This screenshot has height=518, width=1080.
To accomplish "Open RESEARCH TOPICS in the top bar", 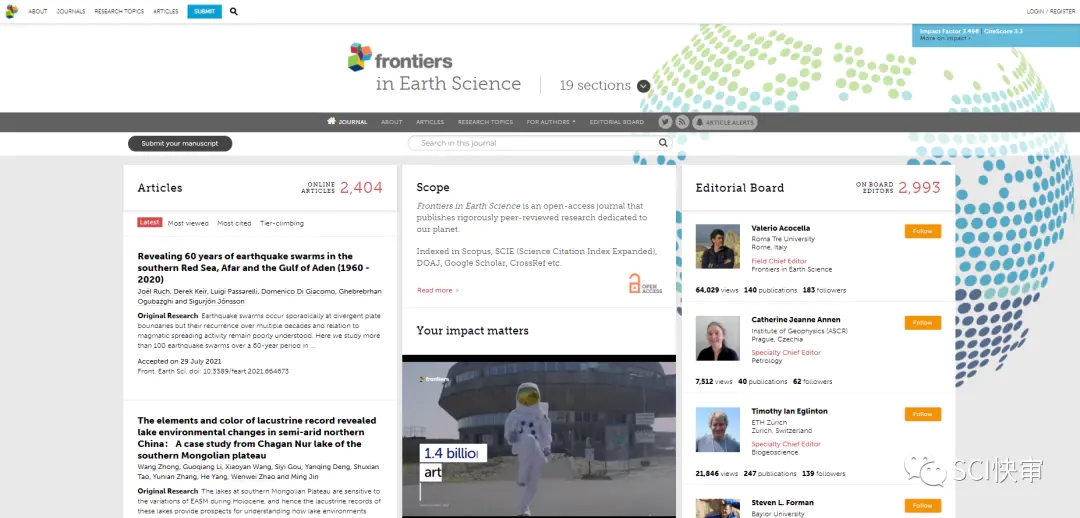I will [119, 12].
